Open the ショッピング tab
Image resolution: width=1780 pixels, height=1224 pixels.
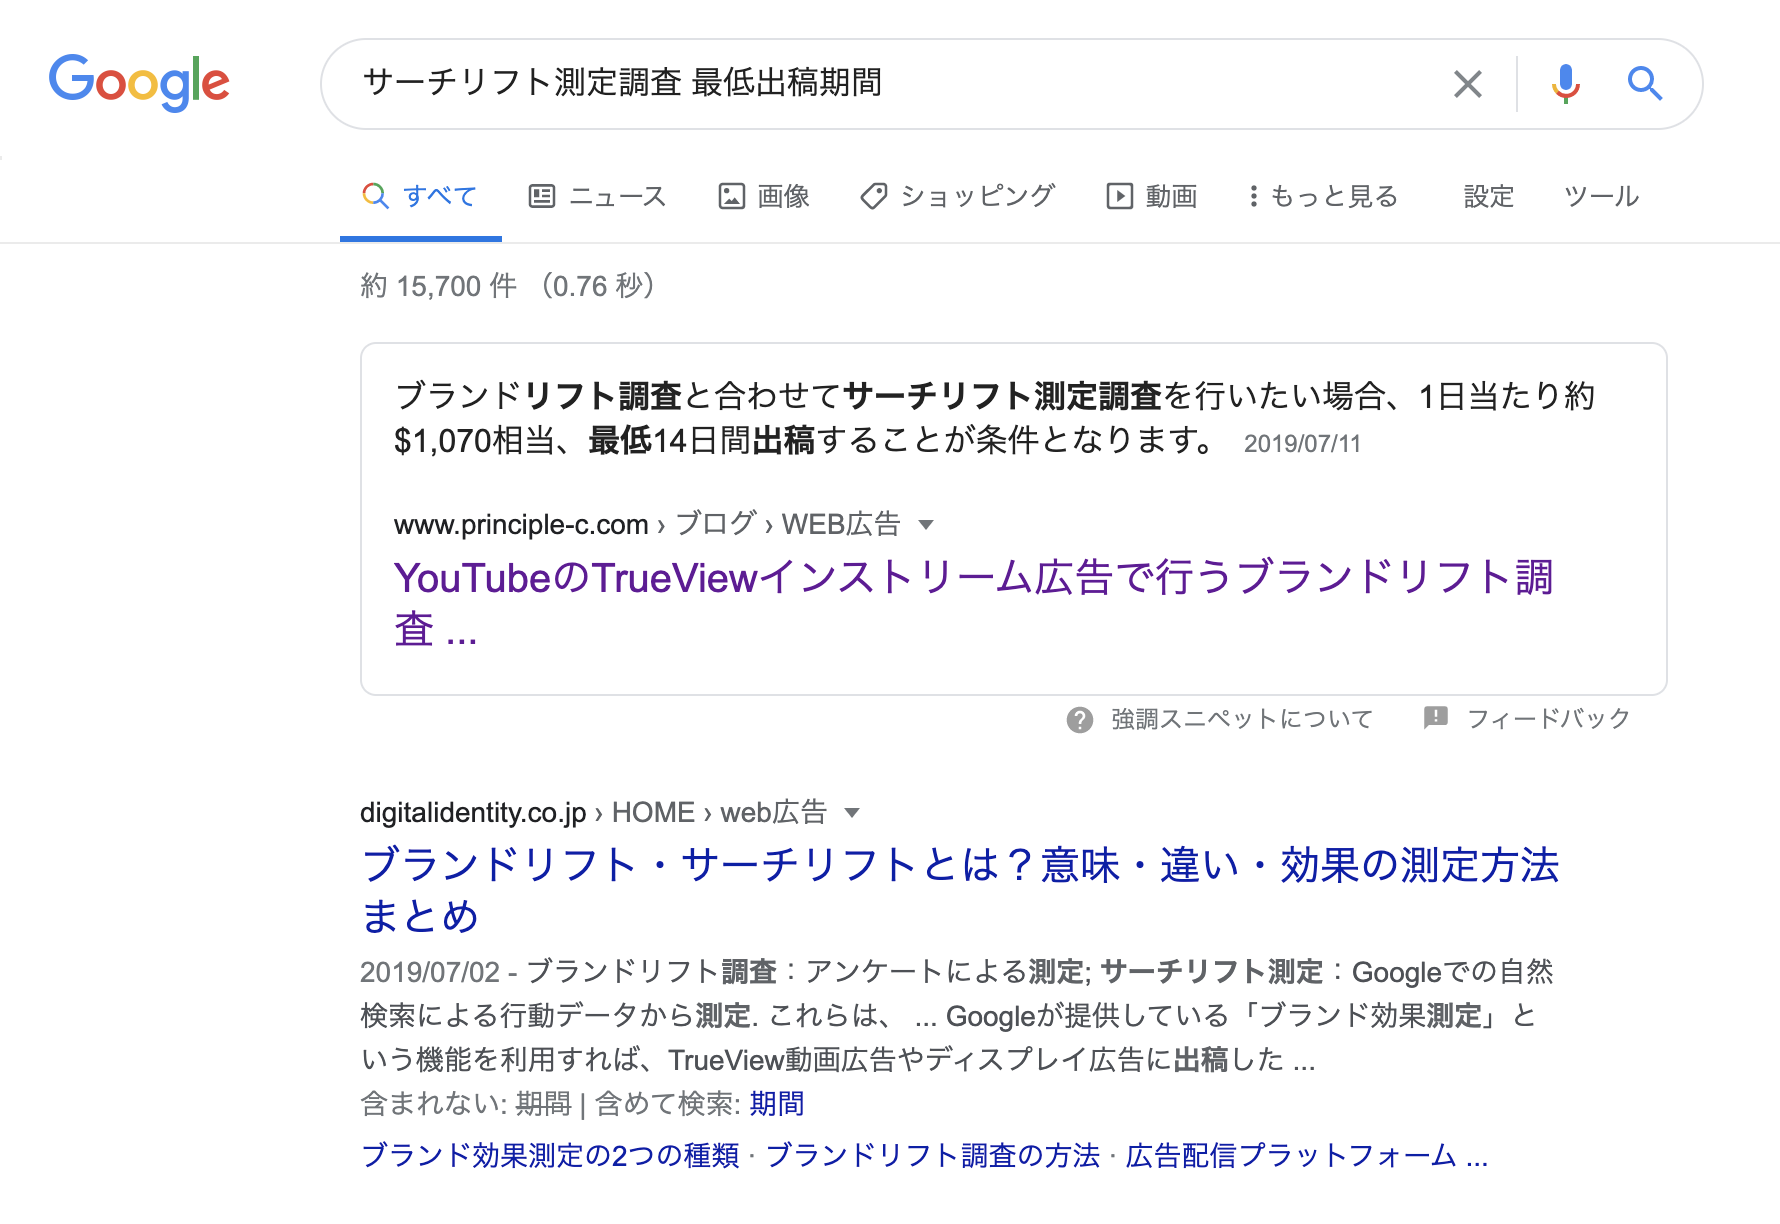(958, 196)
